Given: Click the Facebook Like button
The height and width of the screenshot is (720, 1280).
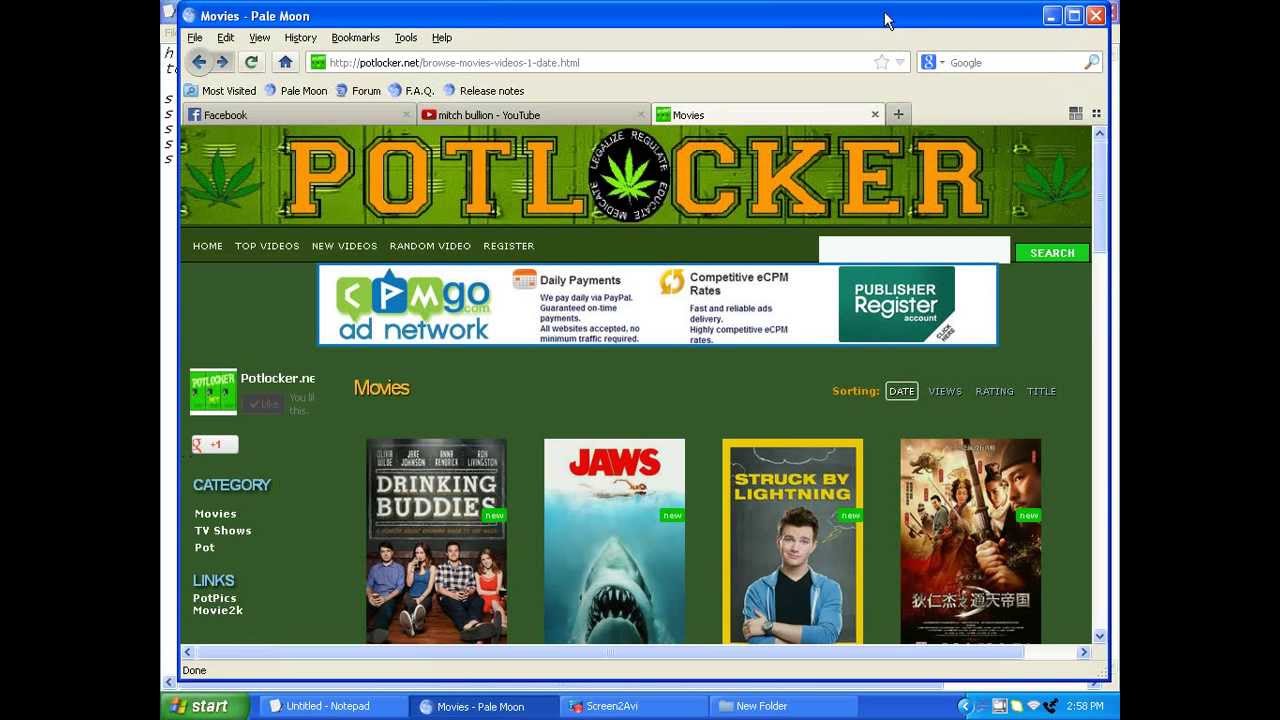Looking at the screenshot, I should [263, 404].
